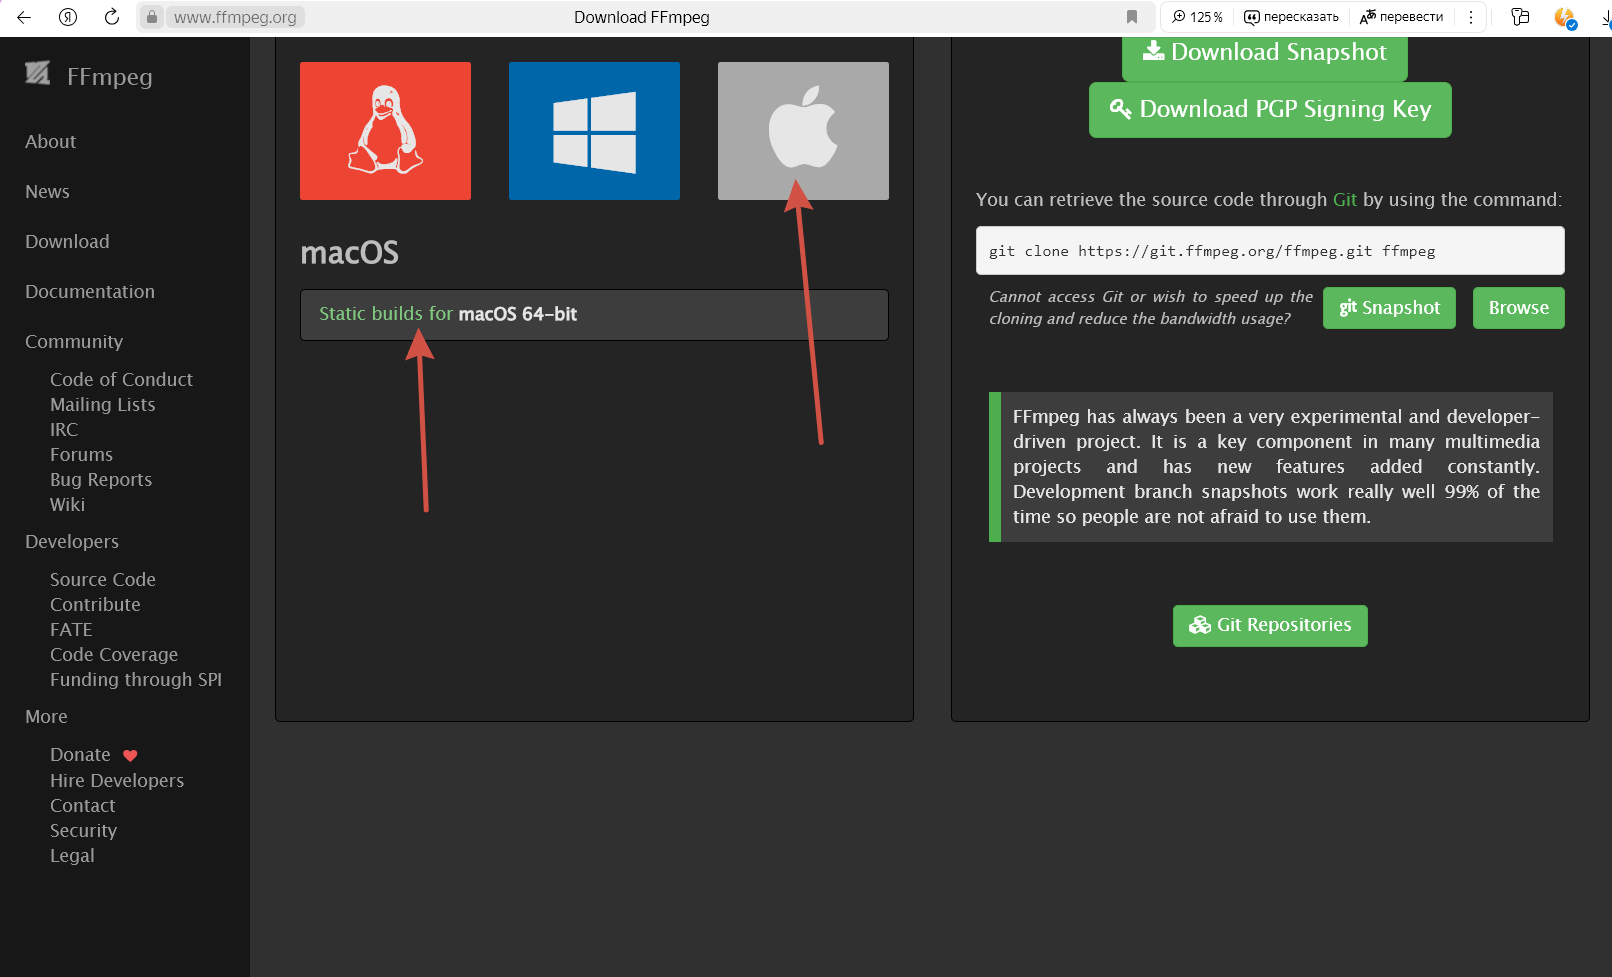Select the Apple macOS download tile
Image resolution: width=1612 pixels, height=977 pixels.
tap(803, 131)
